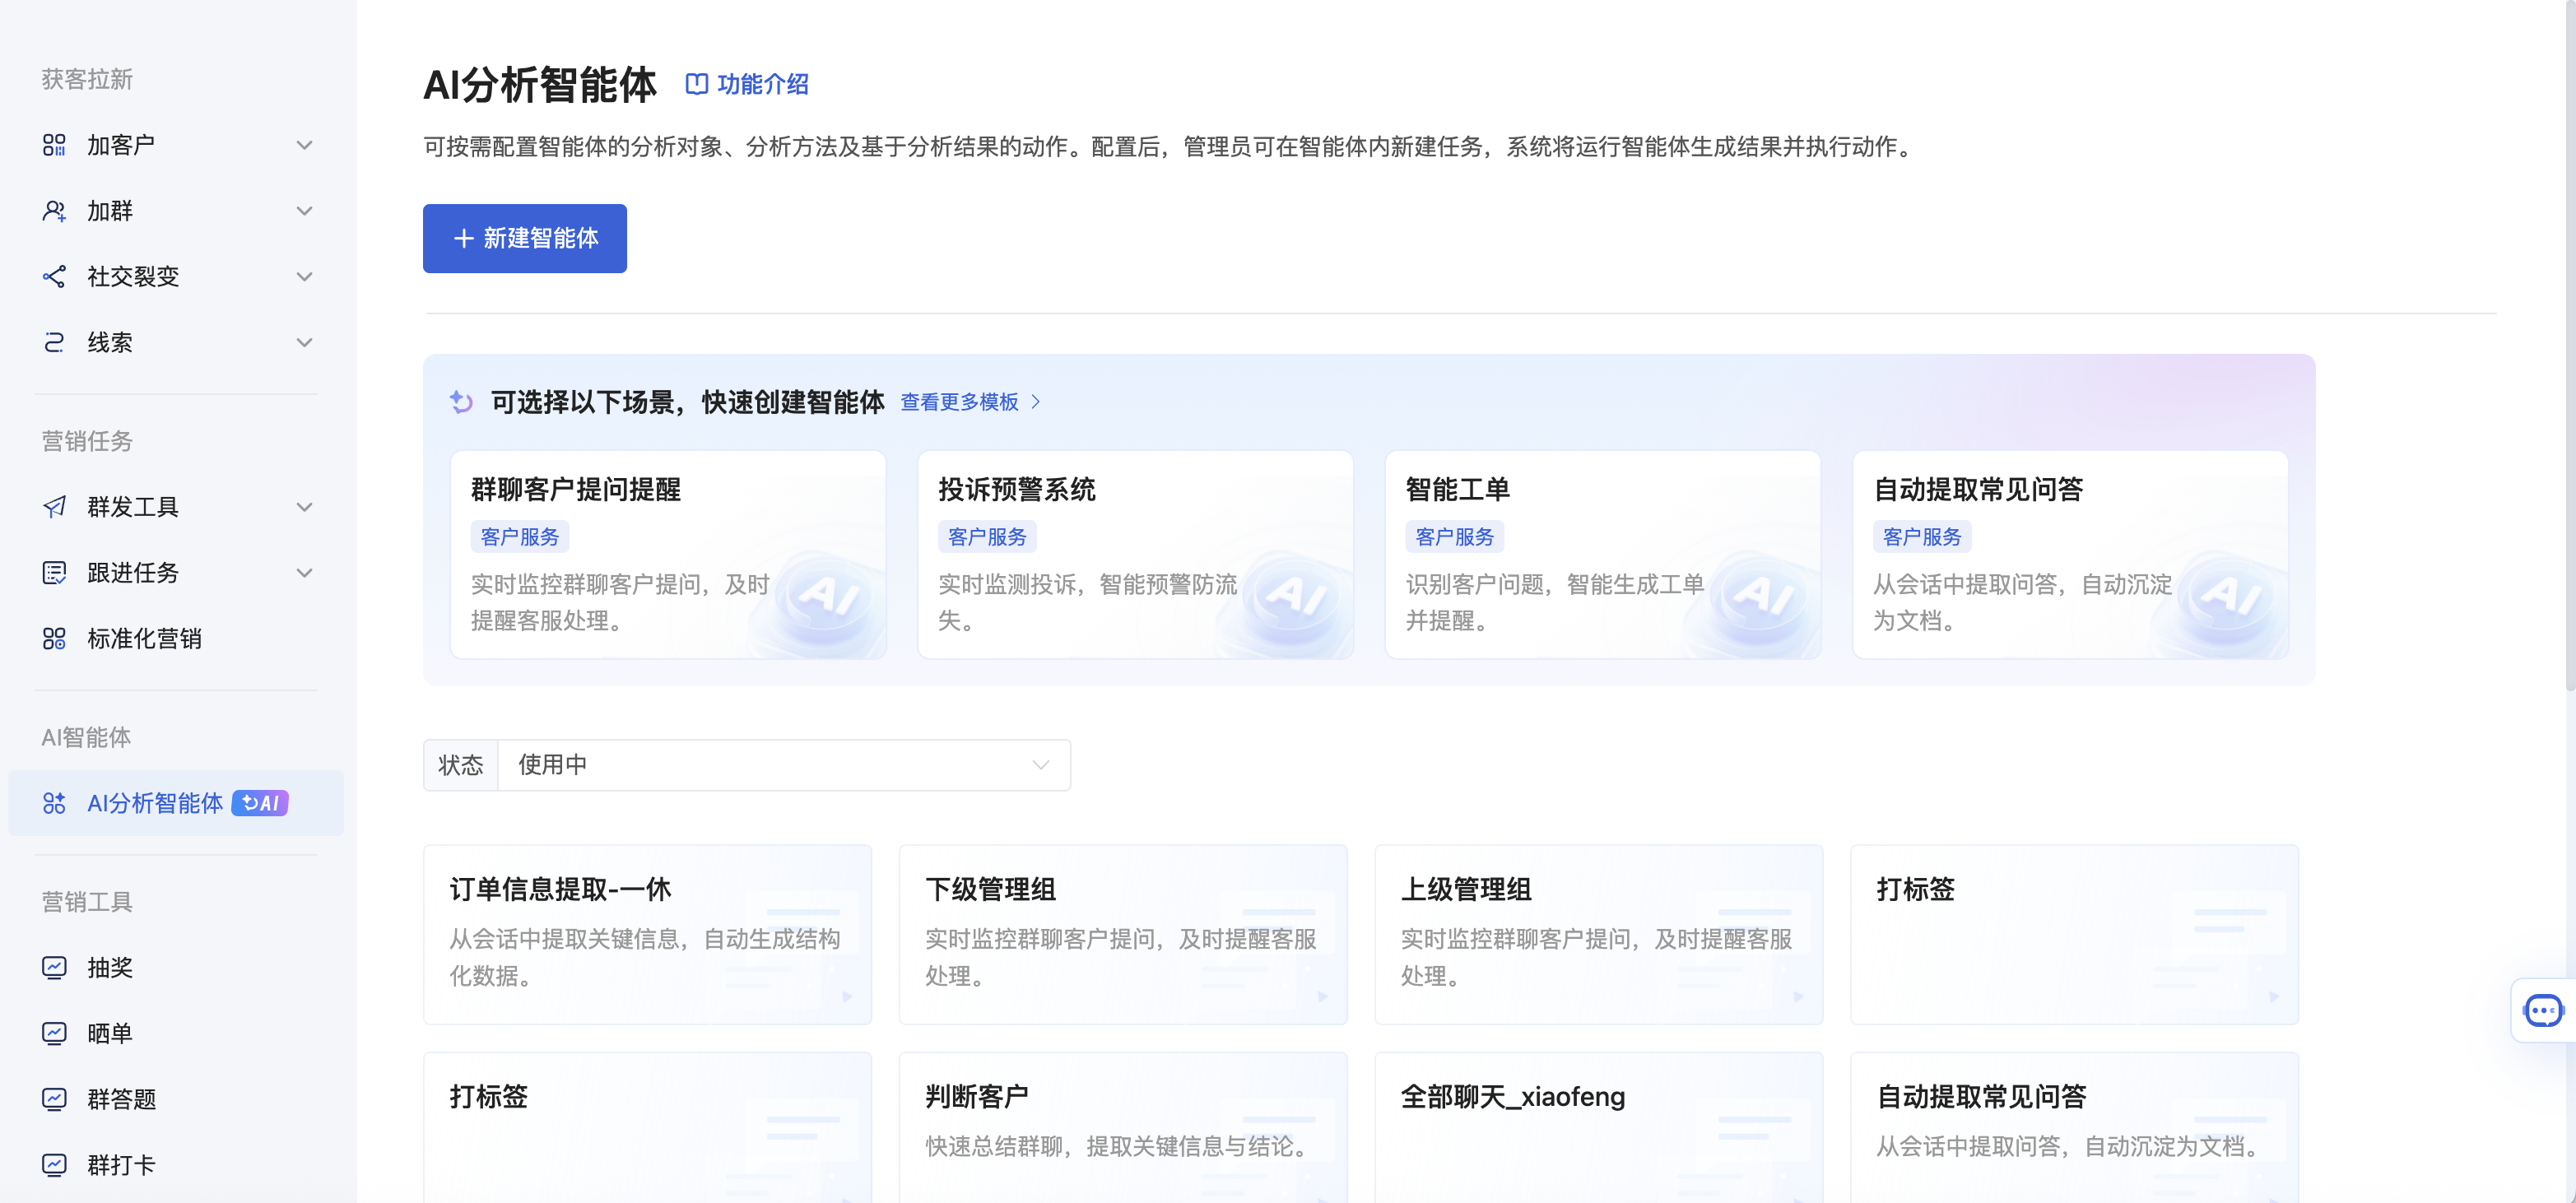This screenshot has height=1203, width=2576.
Task: Open 群打卡 in the sidebar
Action: pyautogui.click(x=176, y=1165)
